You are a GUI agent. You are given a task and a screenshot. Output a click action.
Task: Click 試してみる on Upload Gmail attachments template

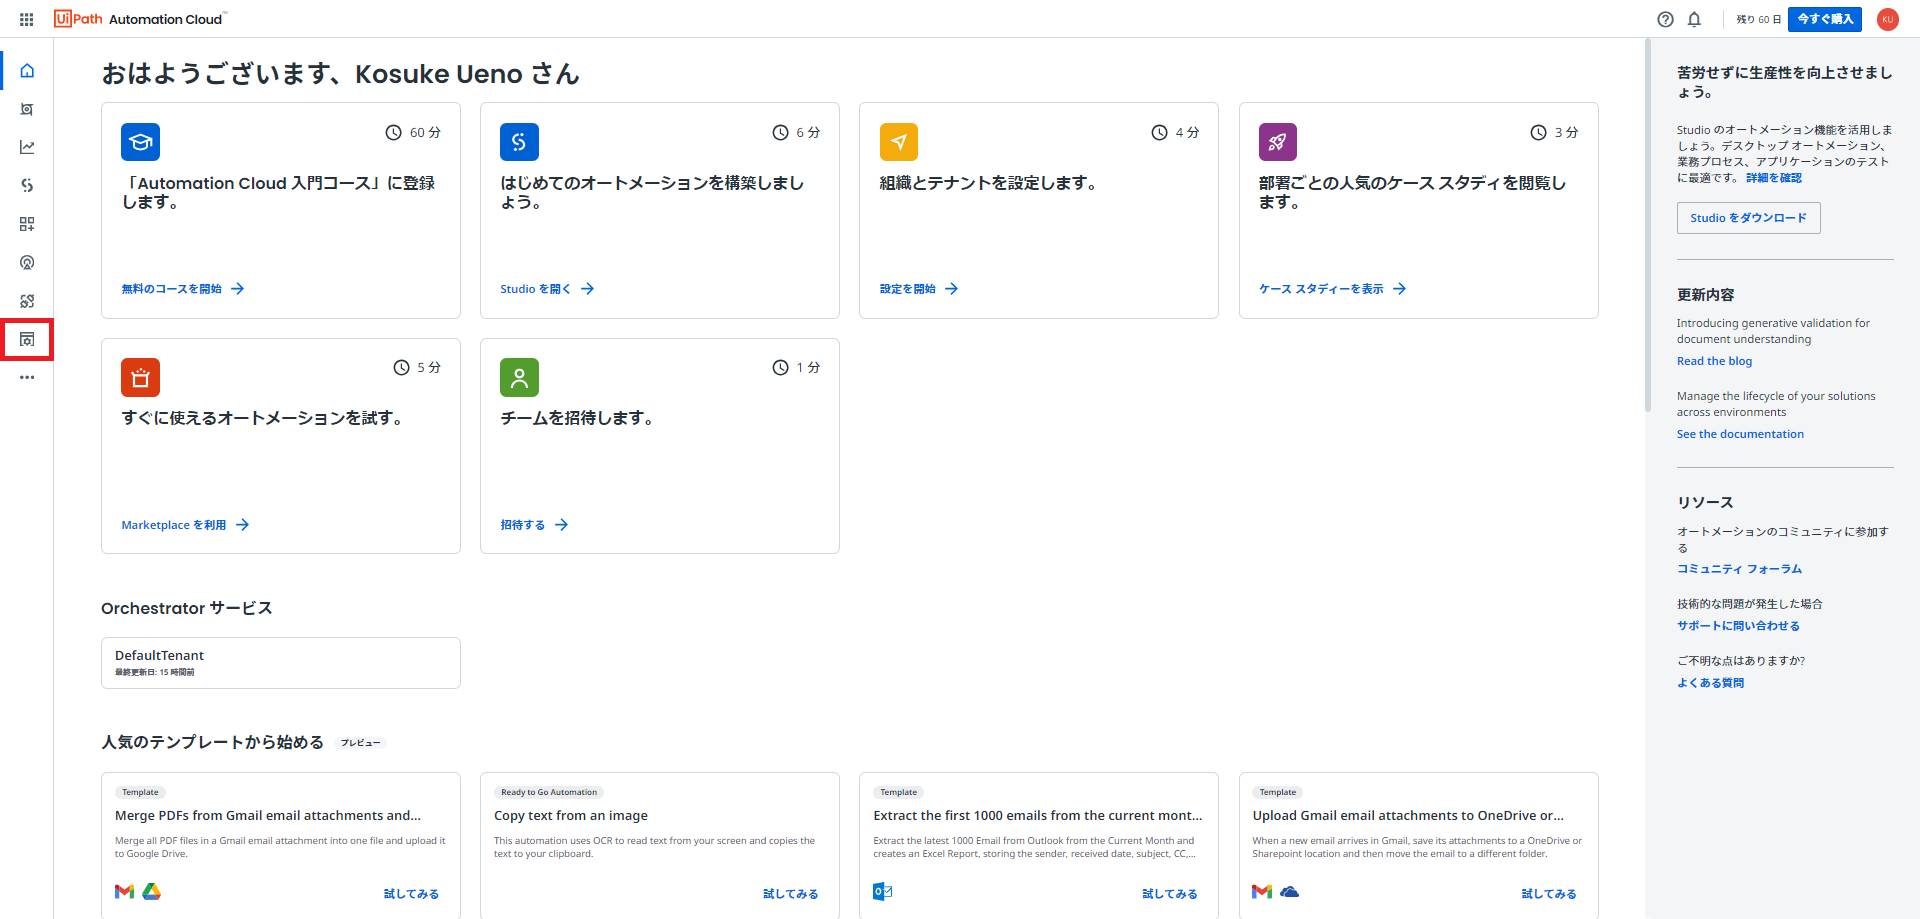pyautogui.click(x=1549, y=894)
